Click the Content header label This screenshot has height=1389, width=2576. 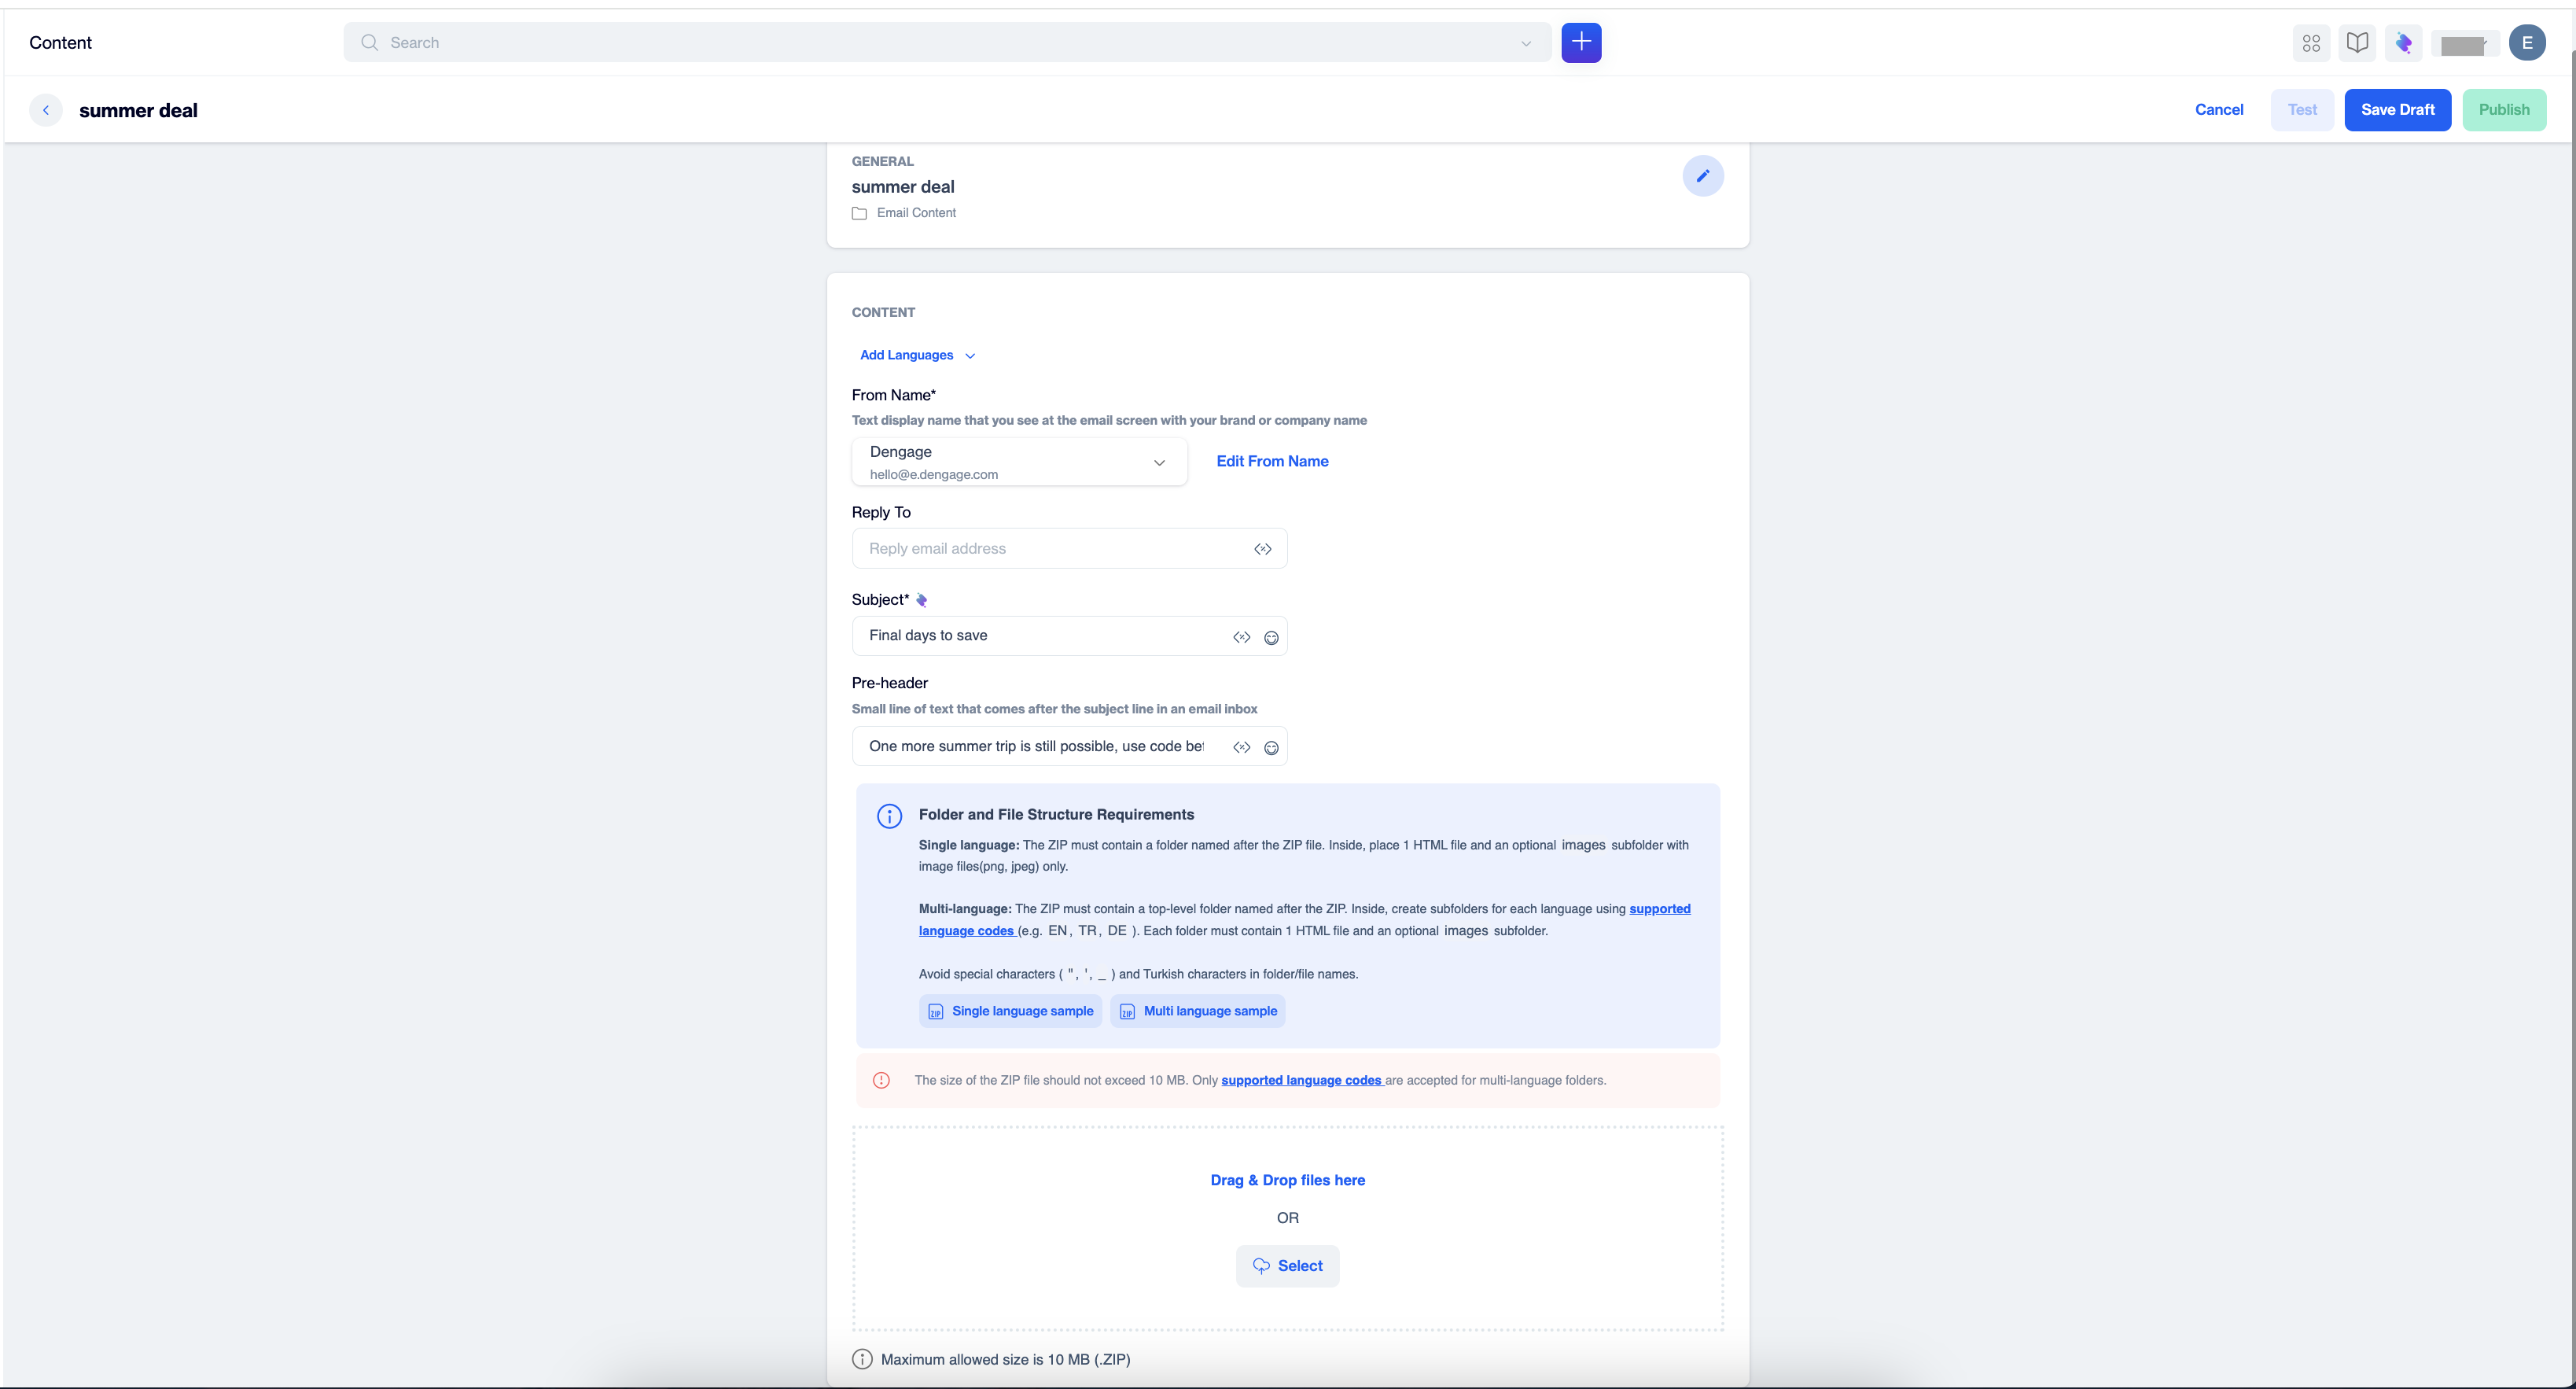point(60,42)
